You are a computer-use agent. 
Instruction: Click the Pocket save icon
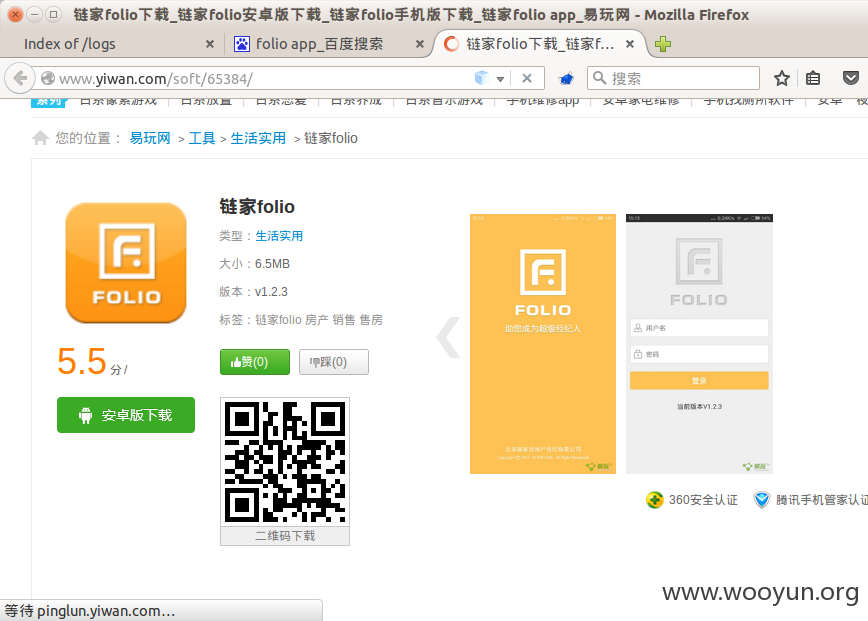click(850, 78)
